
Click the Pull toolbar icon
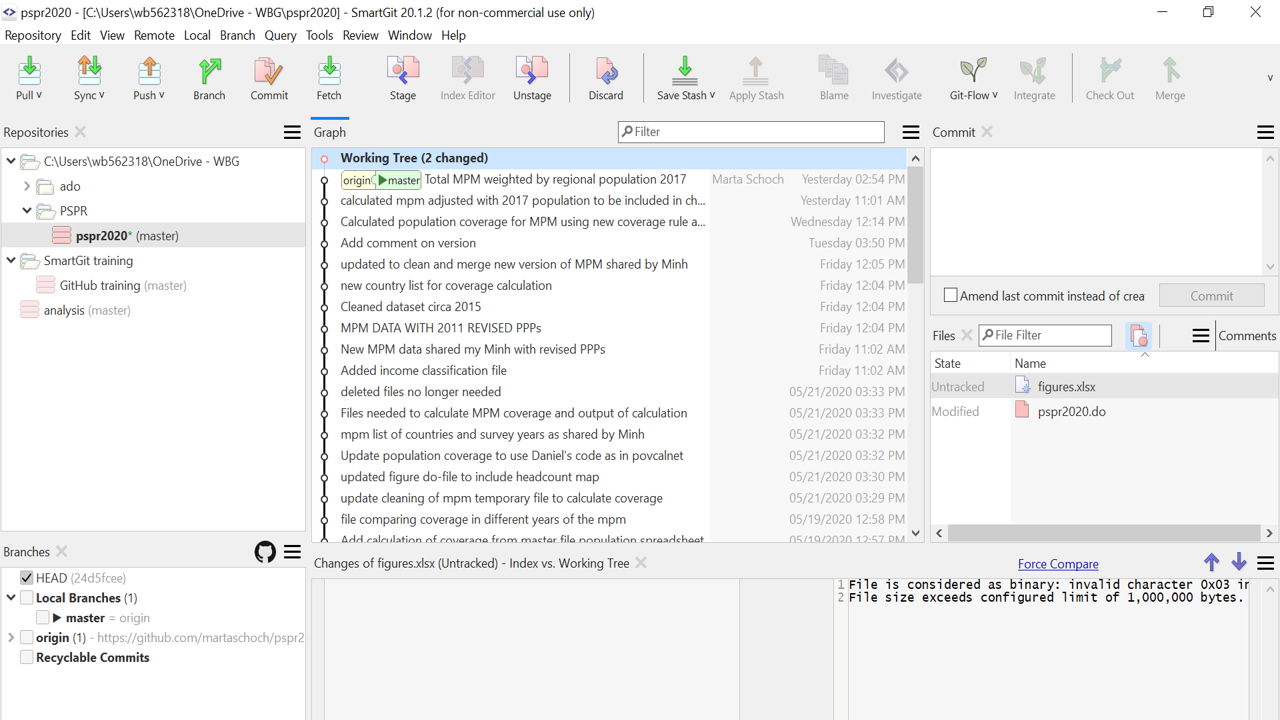pos(29,71)
